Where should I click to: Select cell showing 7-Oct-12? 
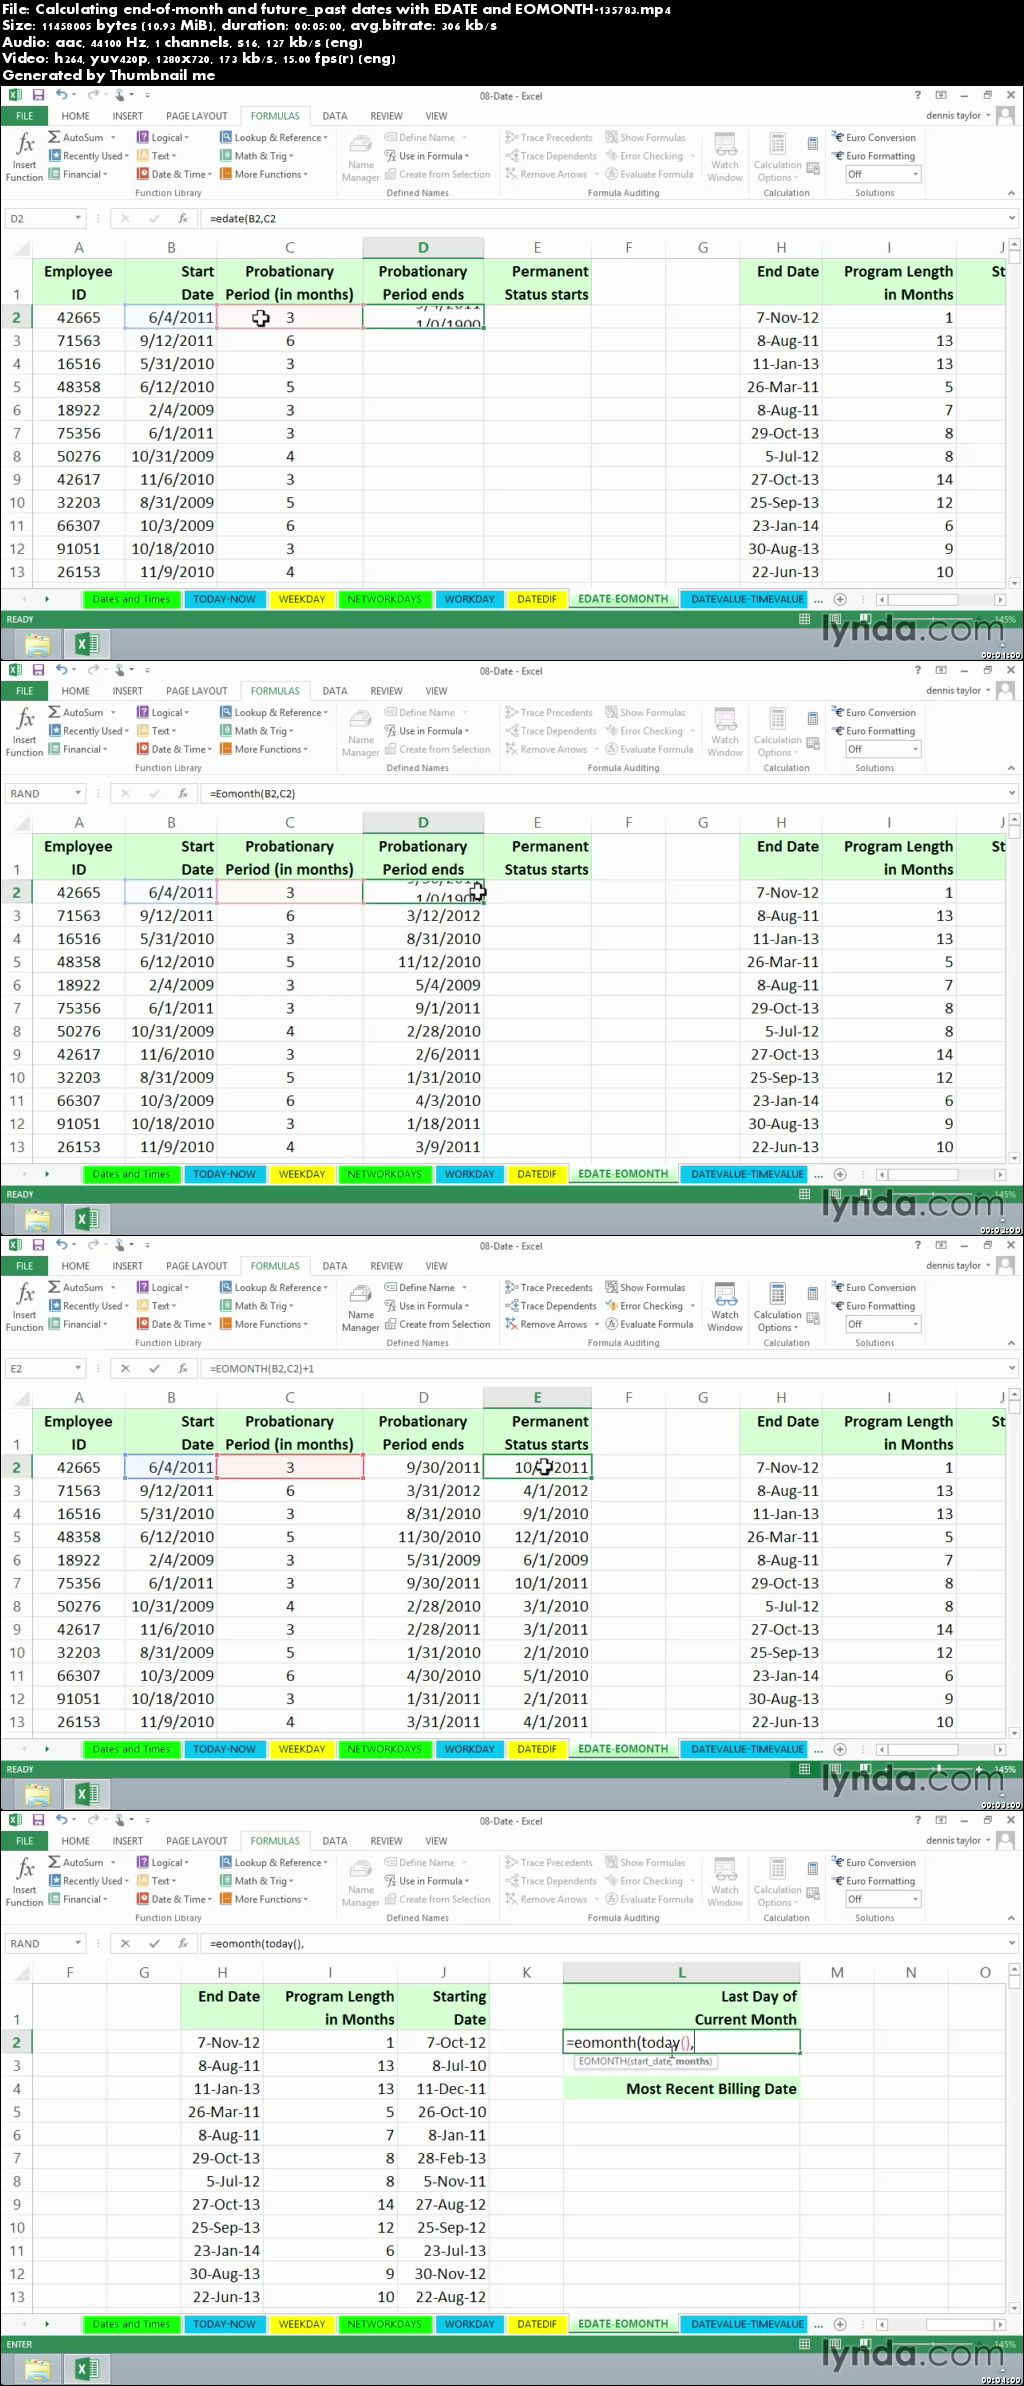[443, 2042]
